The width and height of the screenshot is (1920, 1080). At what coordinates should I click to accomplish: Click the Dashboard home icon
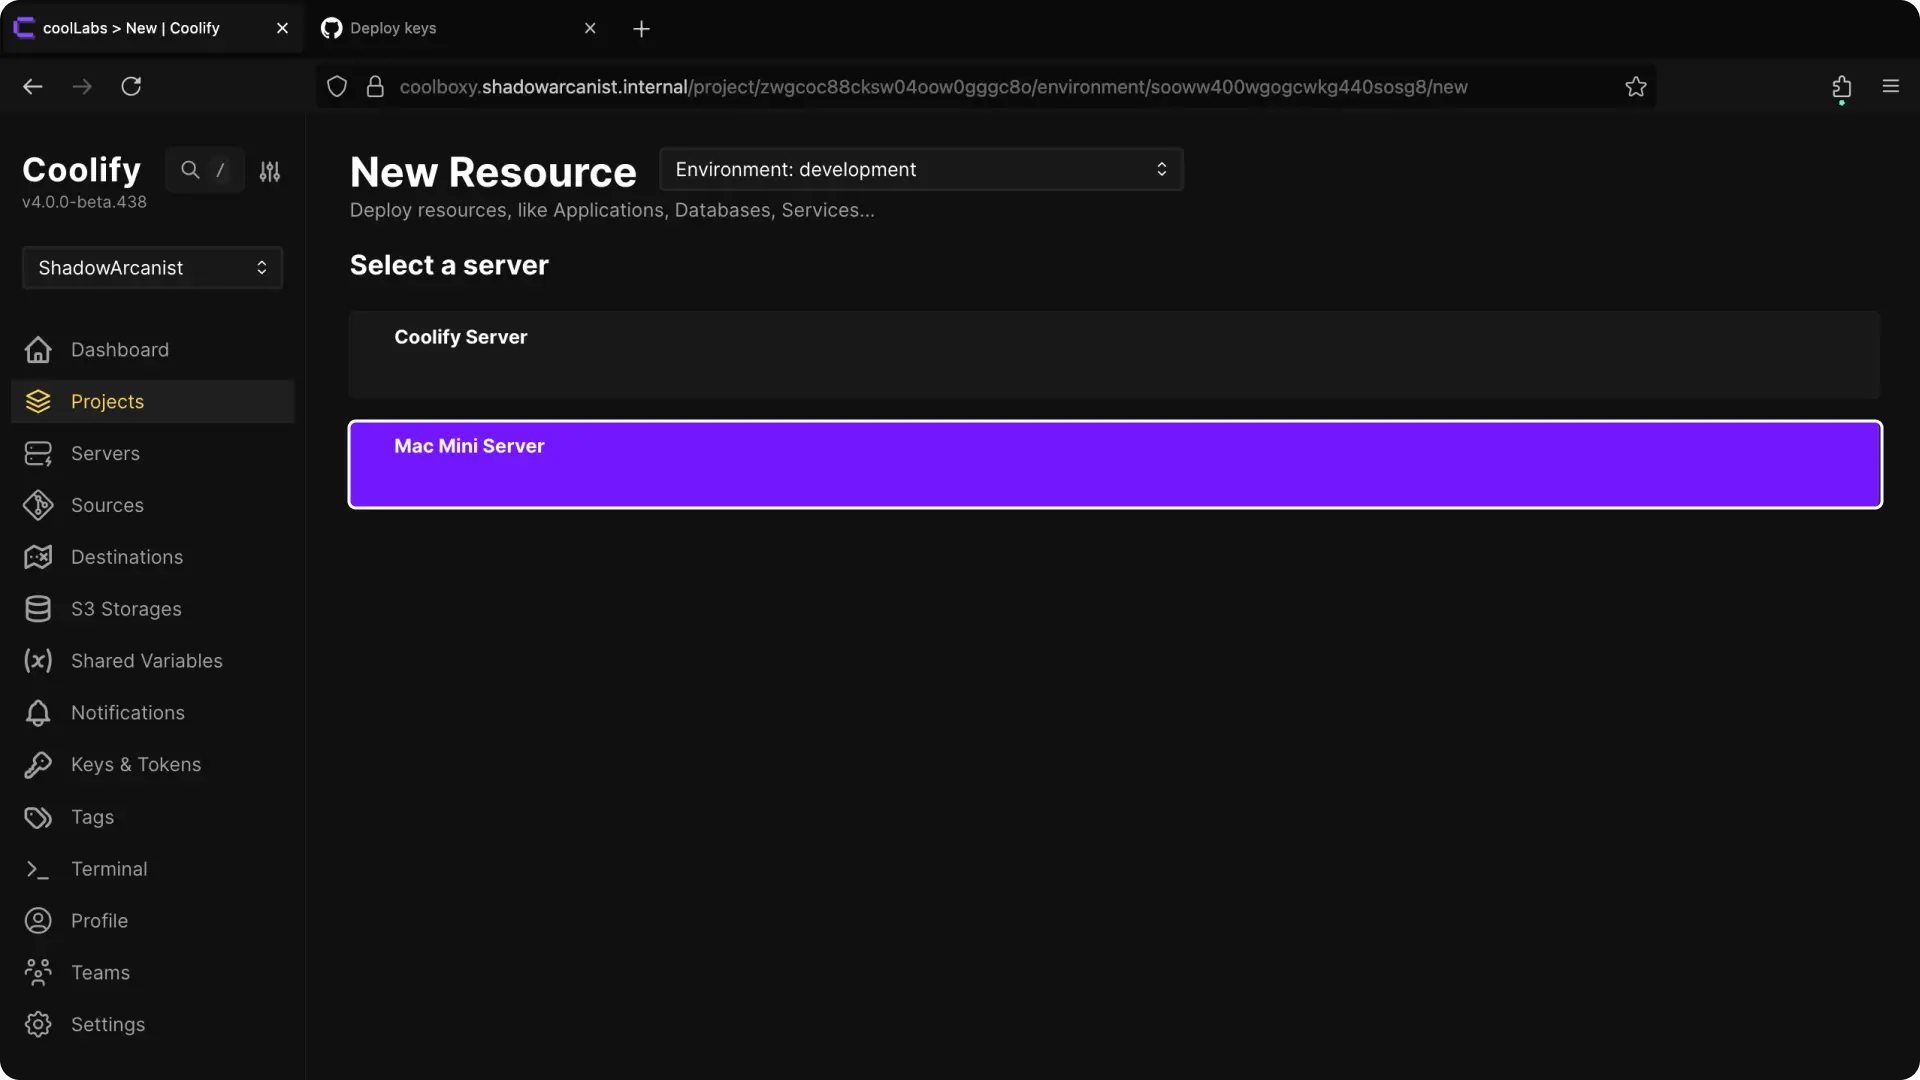coord(38,350)
